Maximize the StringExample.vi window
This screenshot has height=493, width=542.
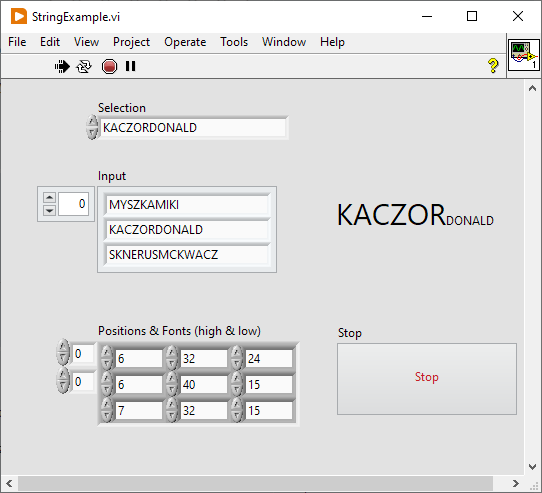[x=472, y=16]
